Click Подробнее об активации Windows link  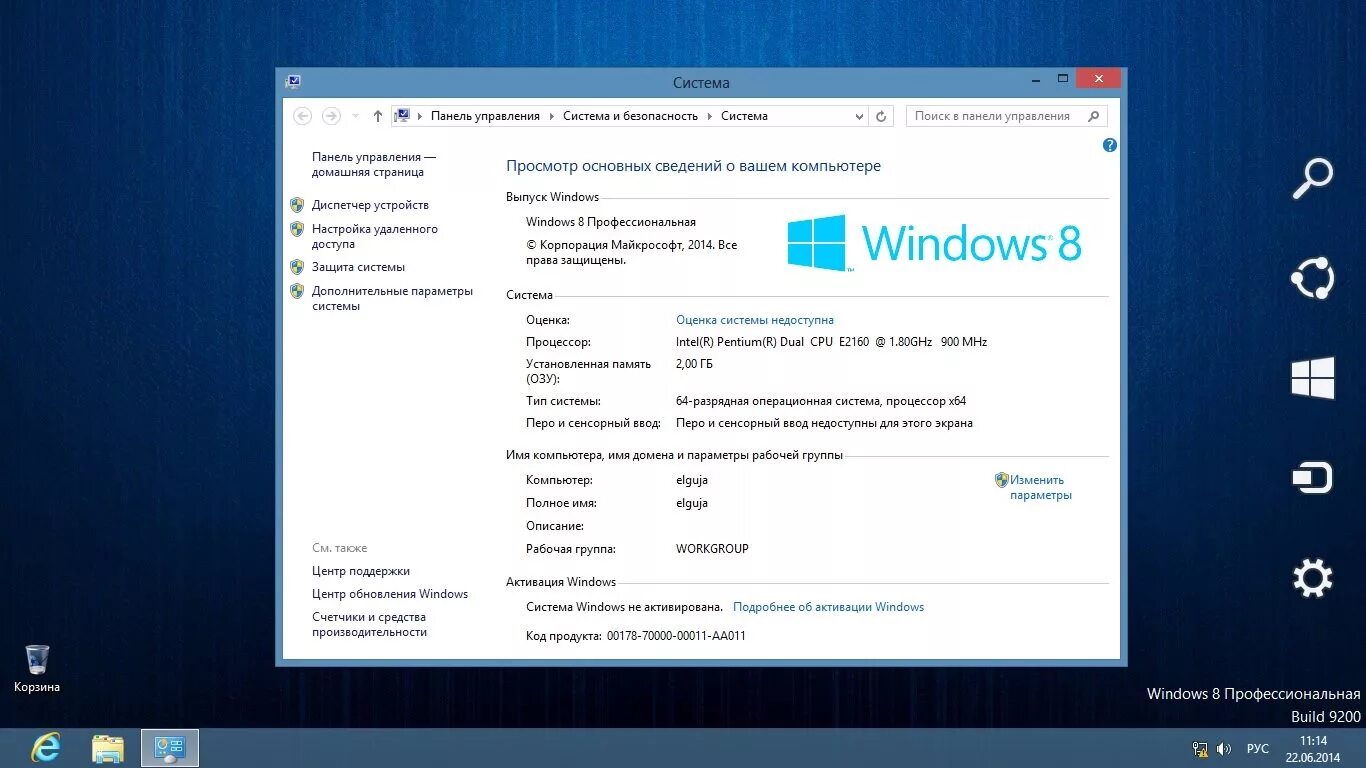(828, 606)
